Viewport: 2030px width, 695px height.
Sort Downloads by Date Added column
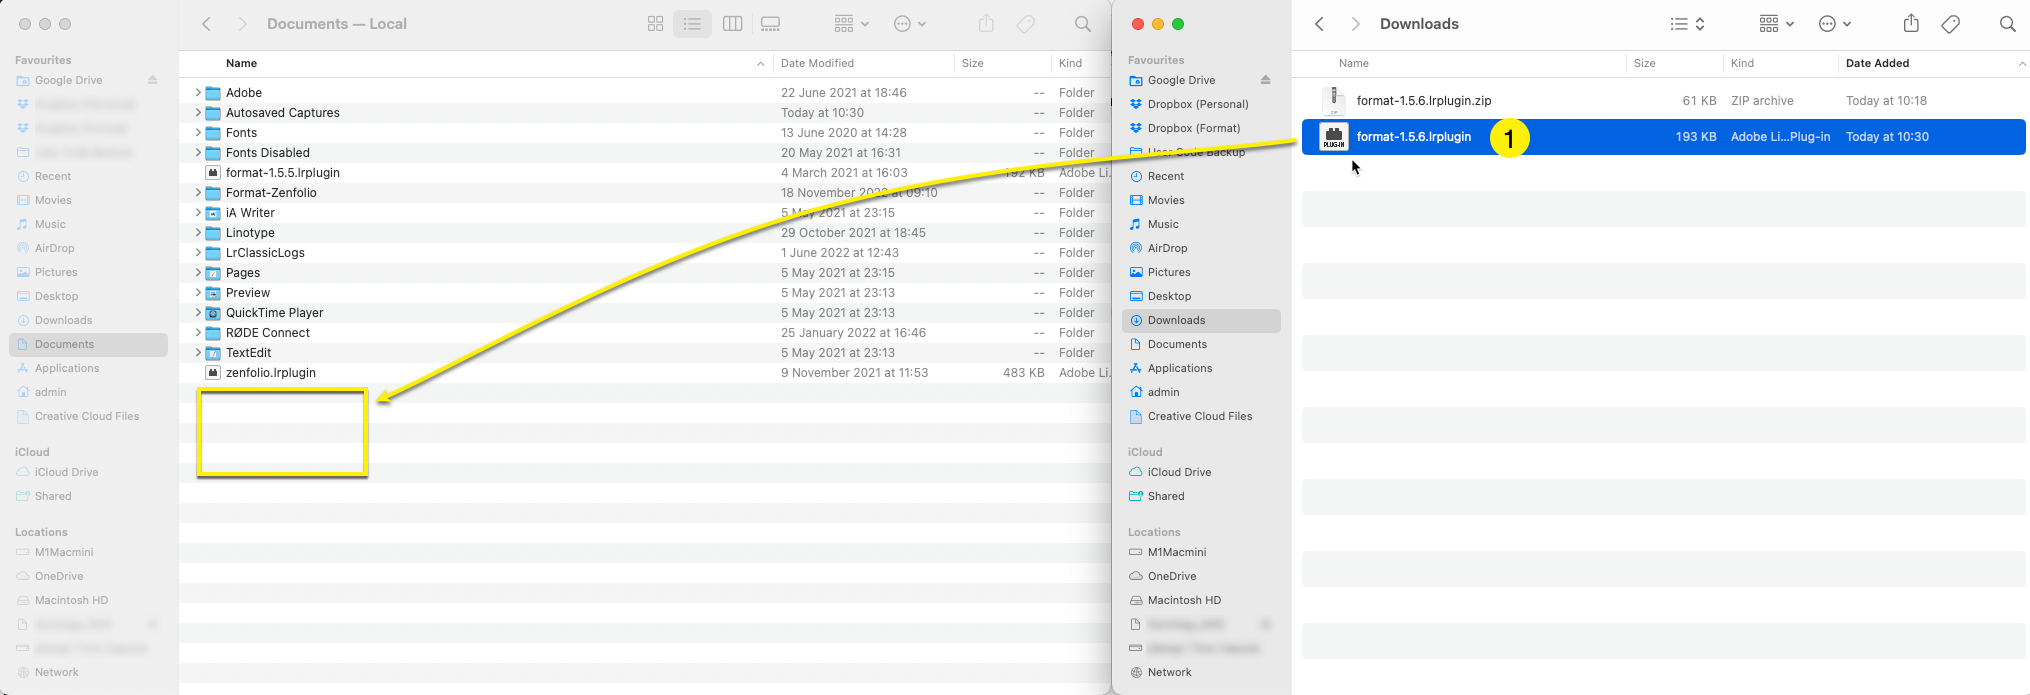click(x=1877, y=63)
